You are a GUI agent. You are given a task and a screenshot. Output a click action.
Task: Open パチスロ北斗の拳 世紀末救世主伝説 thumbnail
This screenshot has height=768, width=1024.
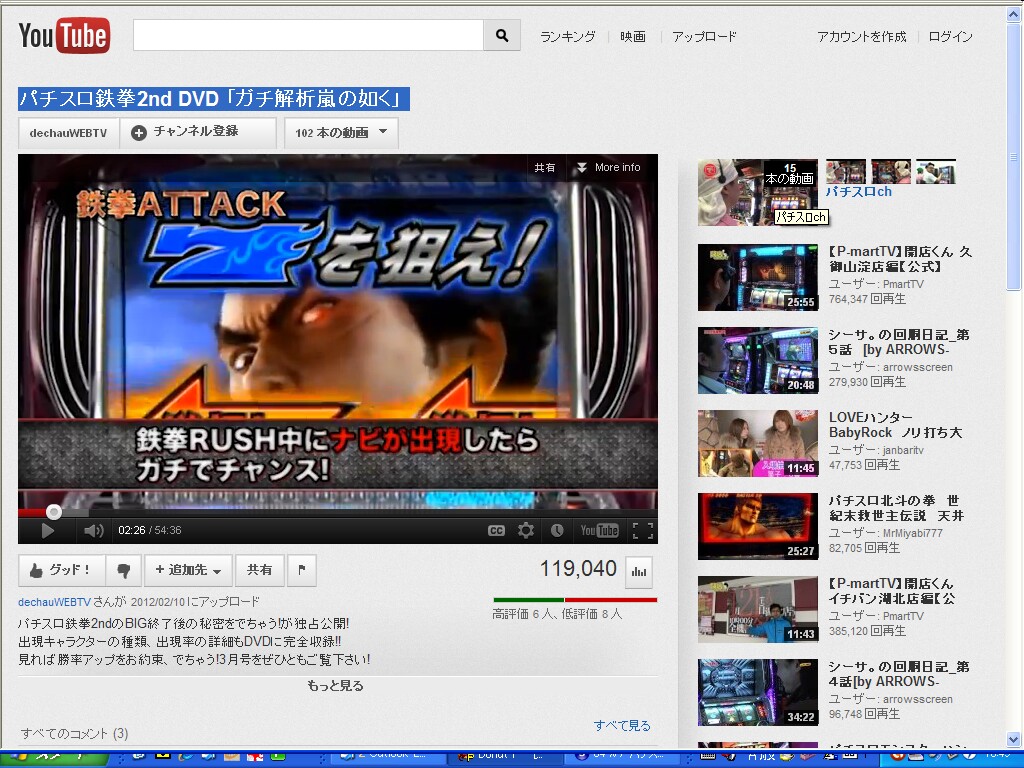pos(758,526)
